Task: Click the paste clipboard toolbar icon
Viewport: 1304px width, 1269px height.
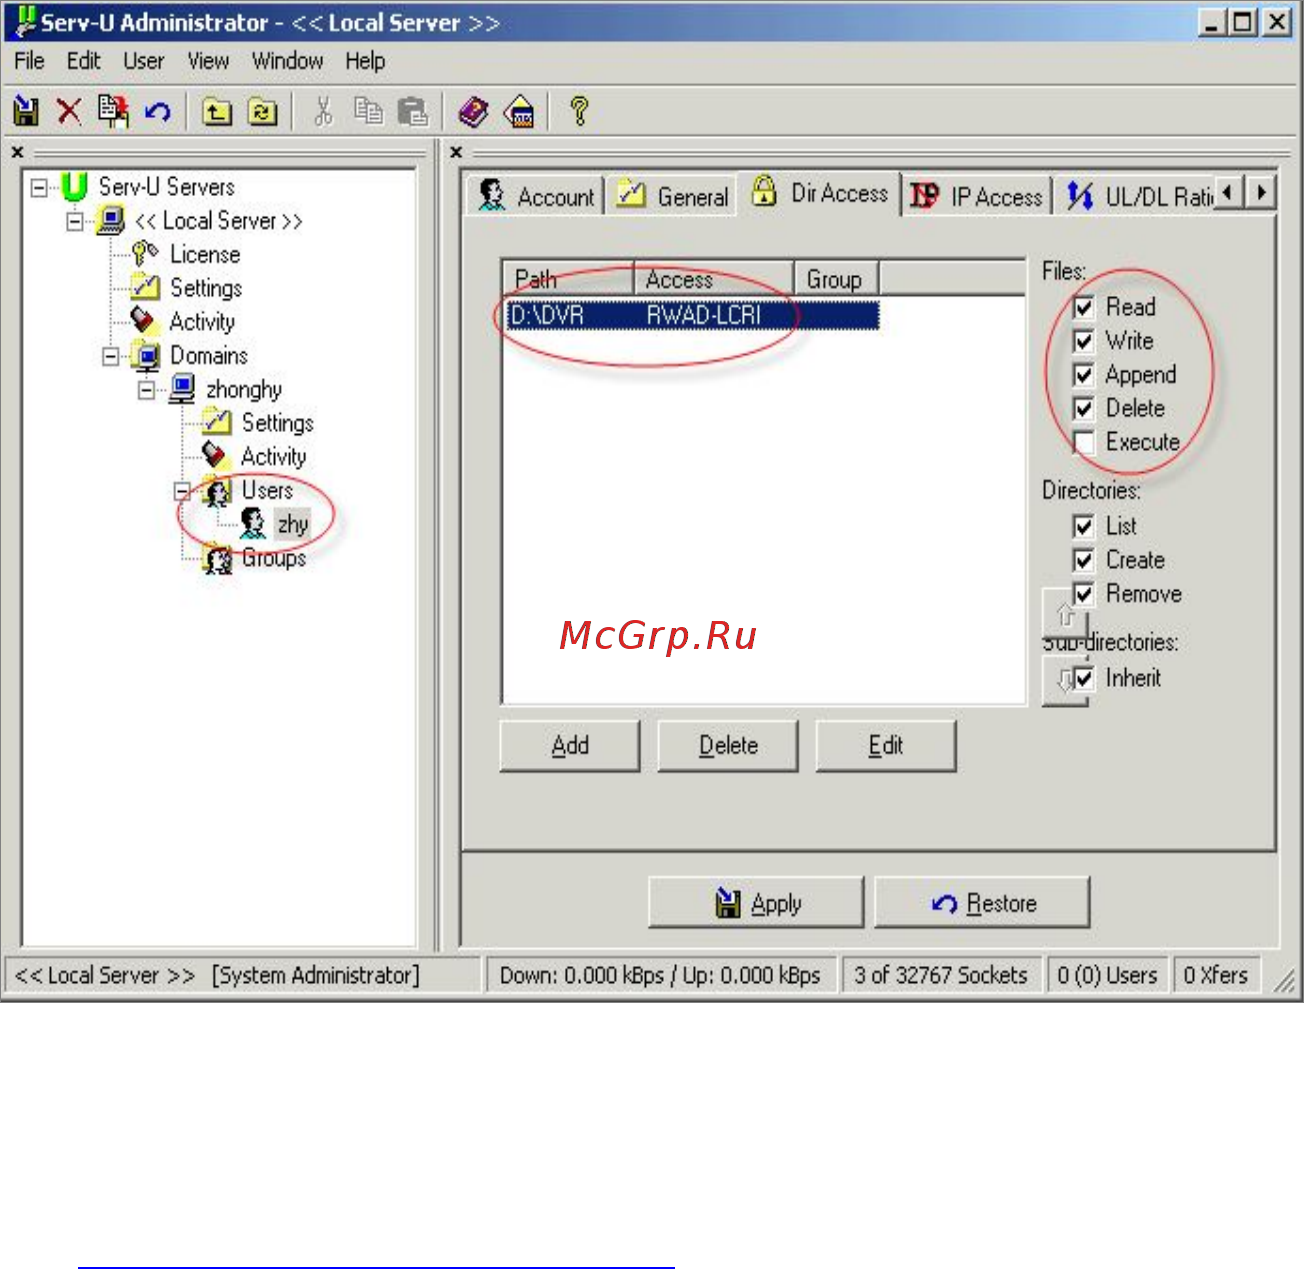Action: pos(412,111)
